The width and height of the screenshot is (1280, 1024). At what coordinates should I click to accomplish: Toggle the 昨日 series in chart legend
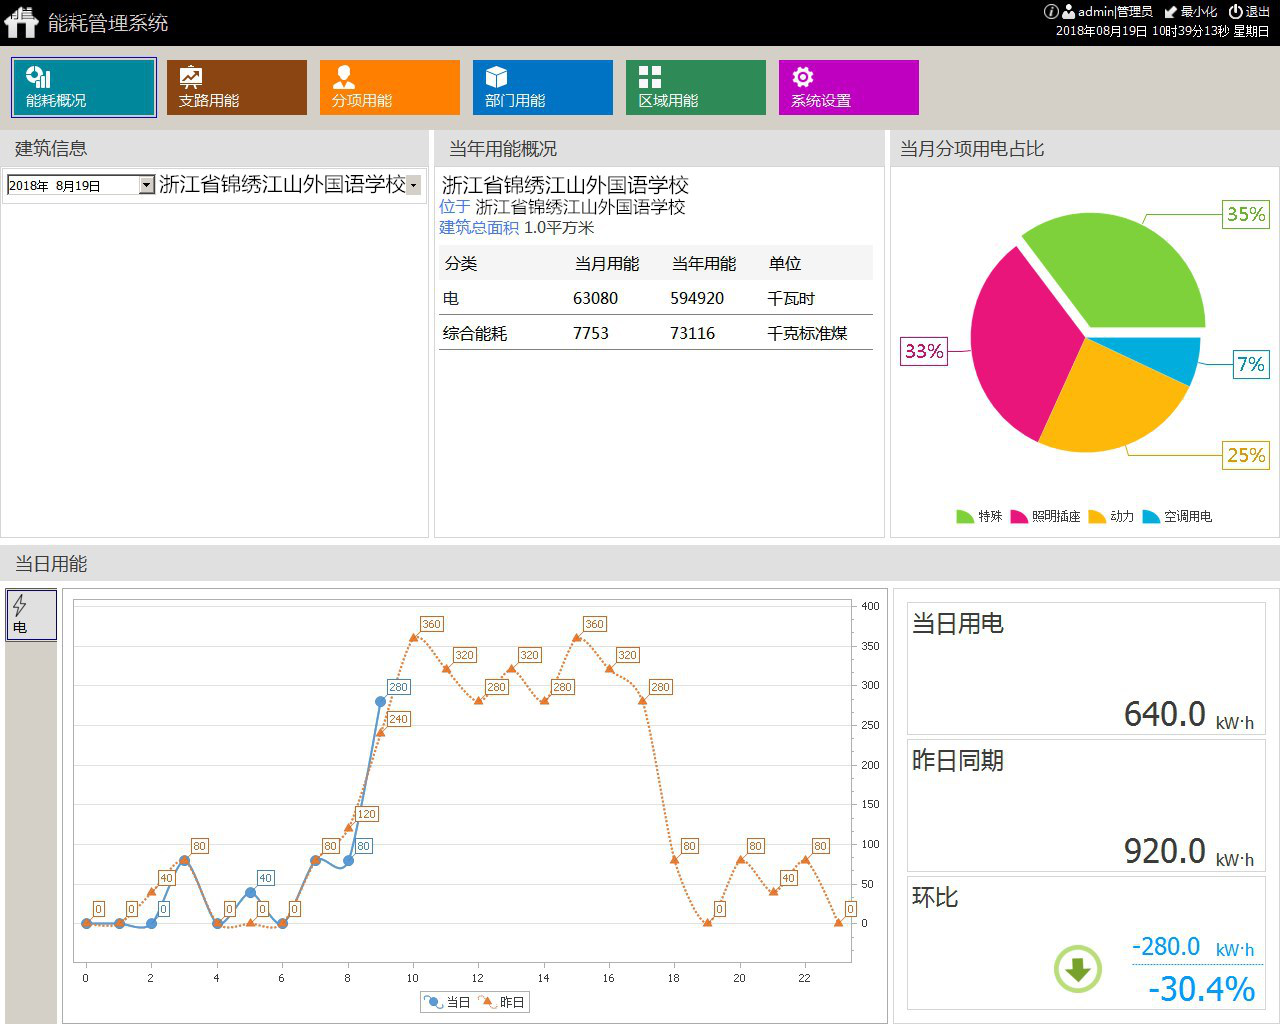pyautogui.click(x=502, y=1002)
